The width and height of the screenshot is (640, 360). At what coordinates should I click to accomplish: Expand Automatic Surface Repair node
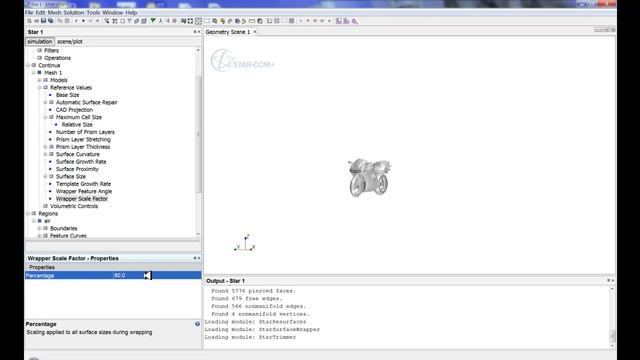coord(45,102)
